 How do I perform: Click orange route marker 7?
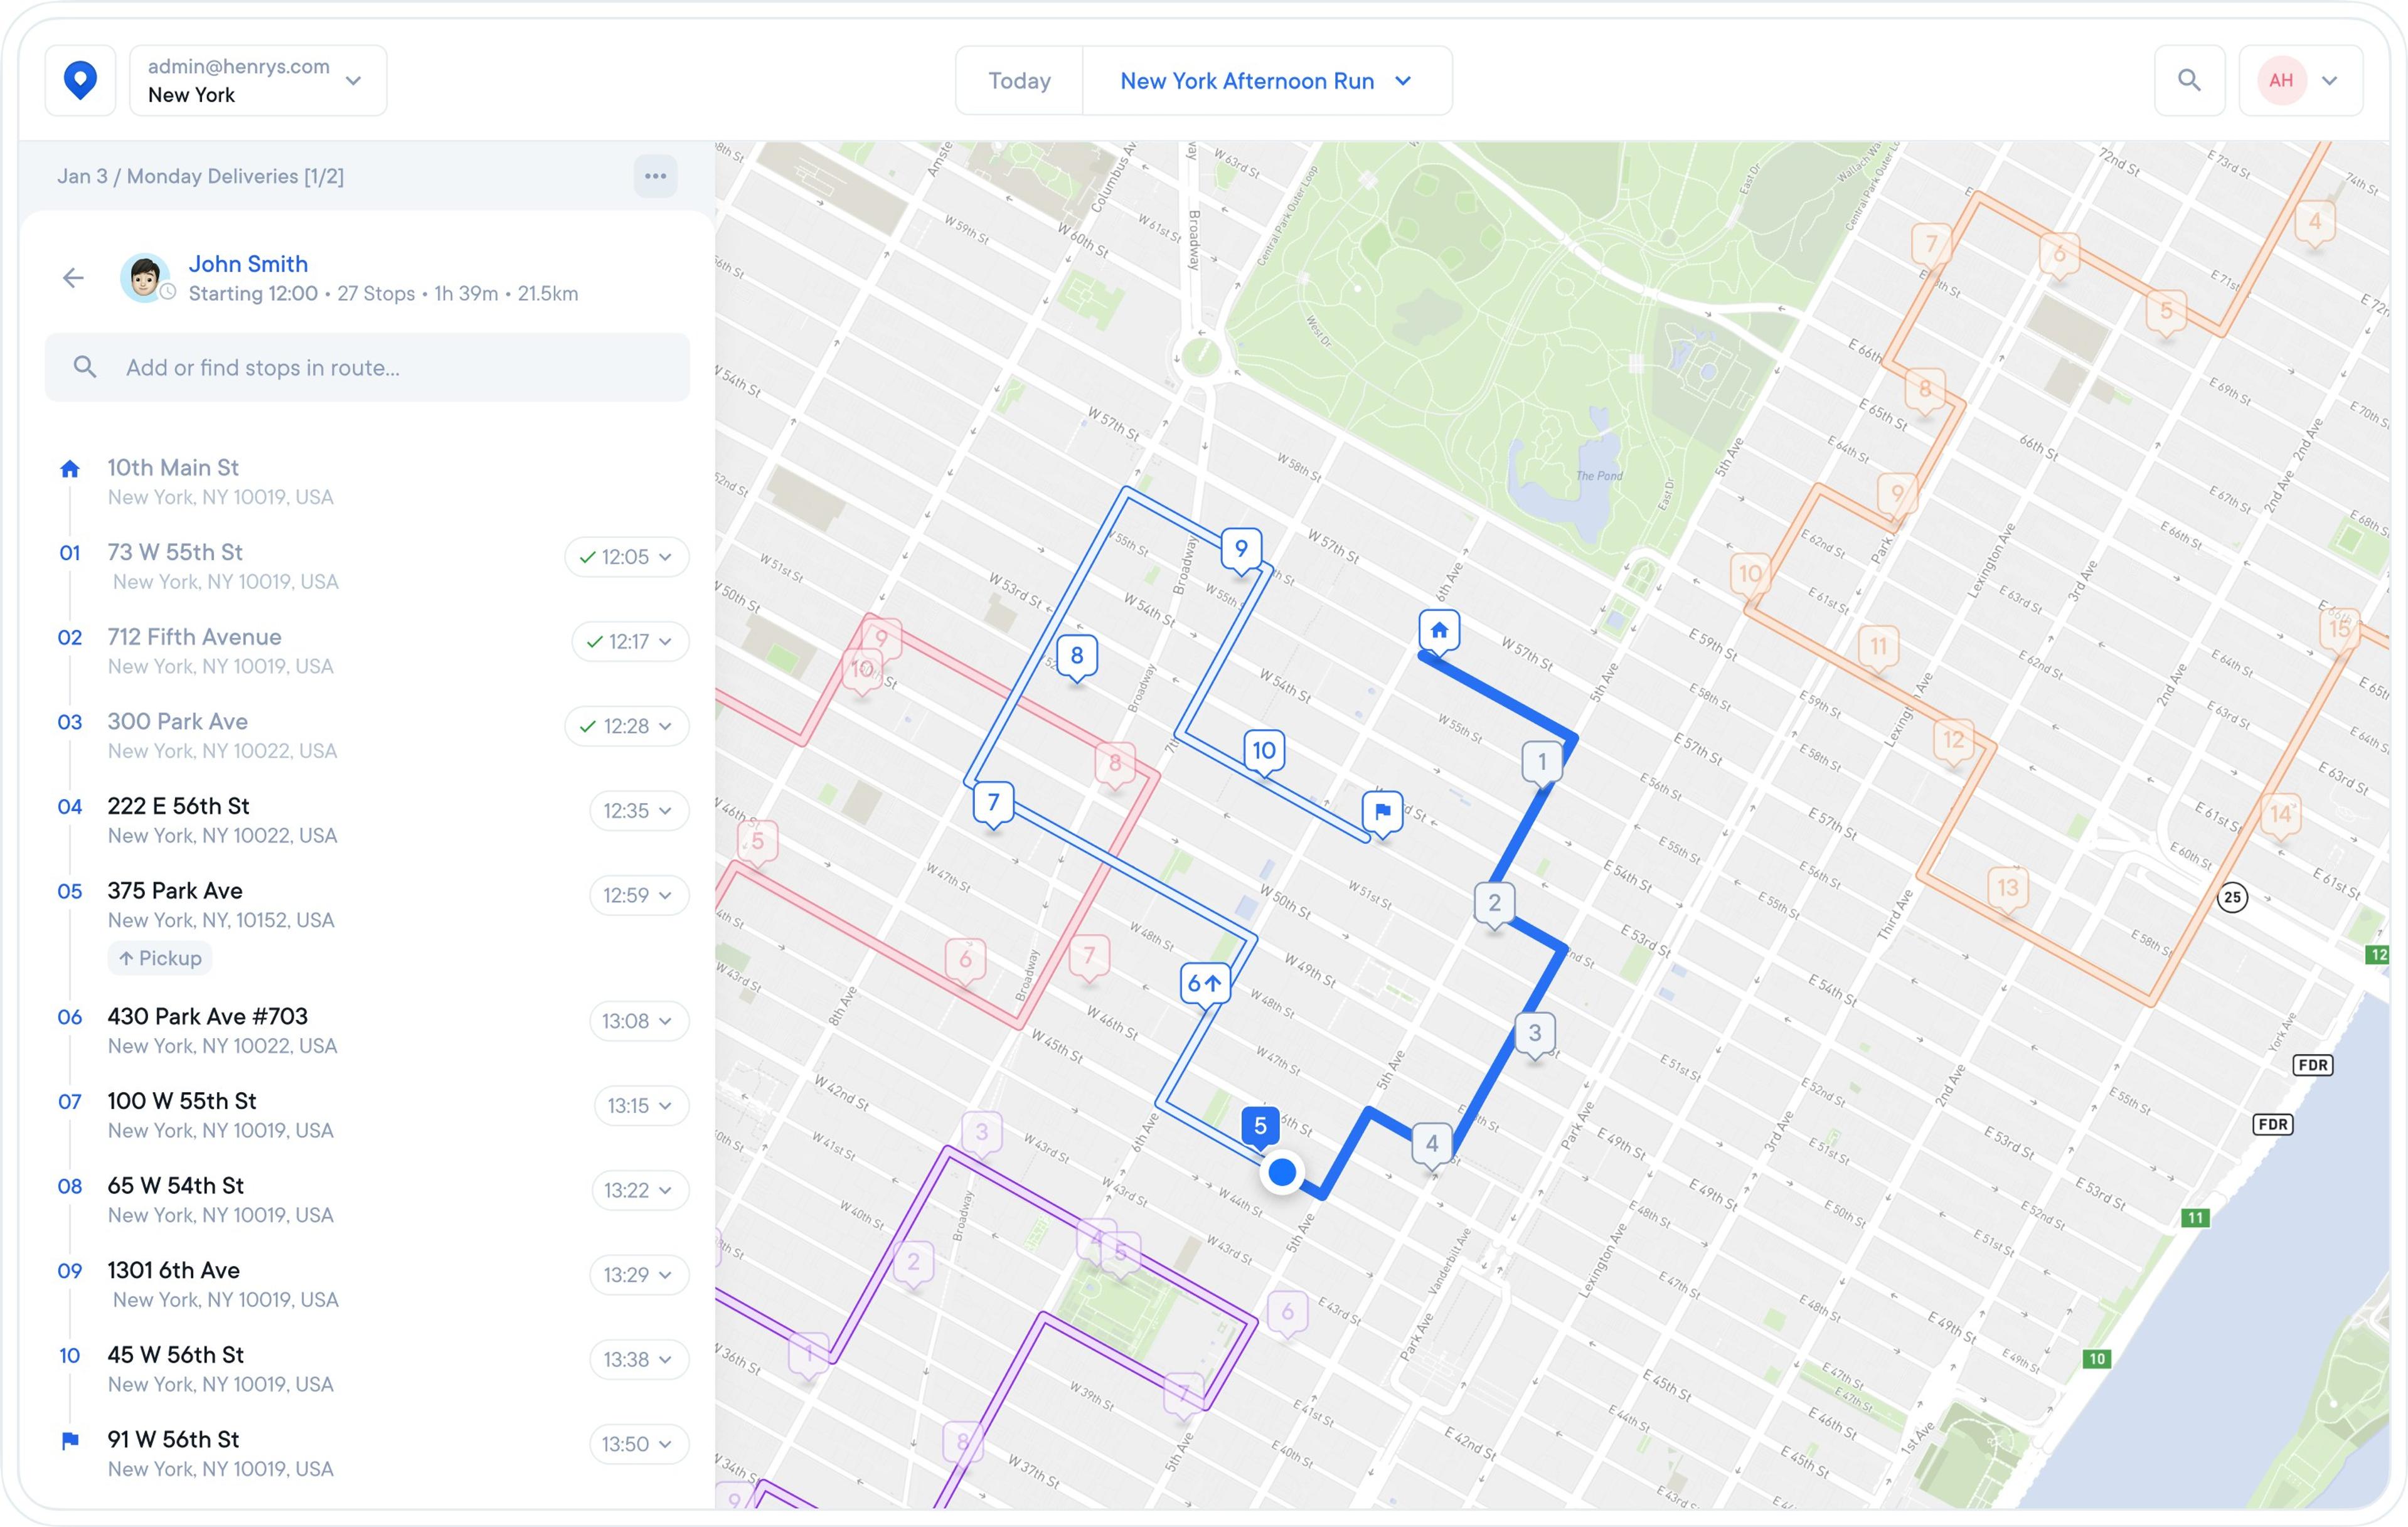(1931, 245)
